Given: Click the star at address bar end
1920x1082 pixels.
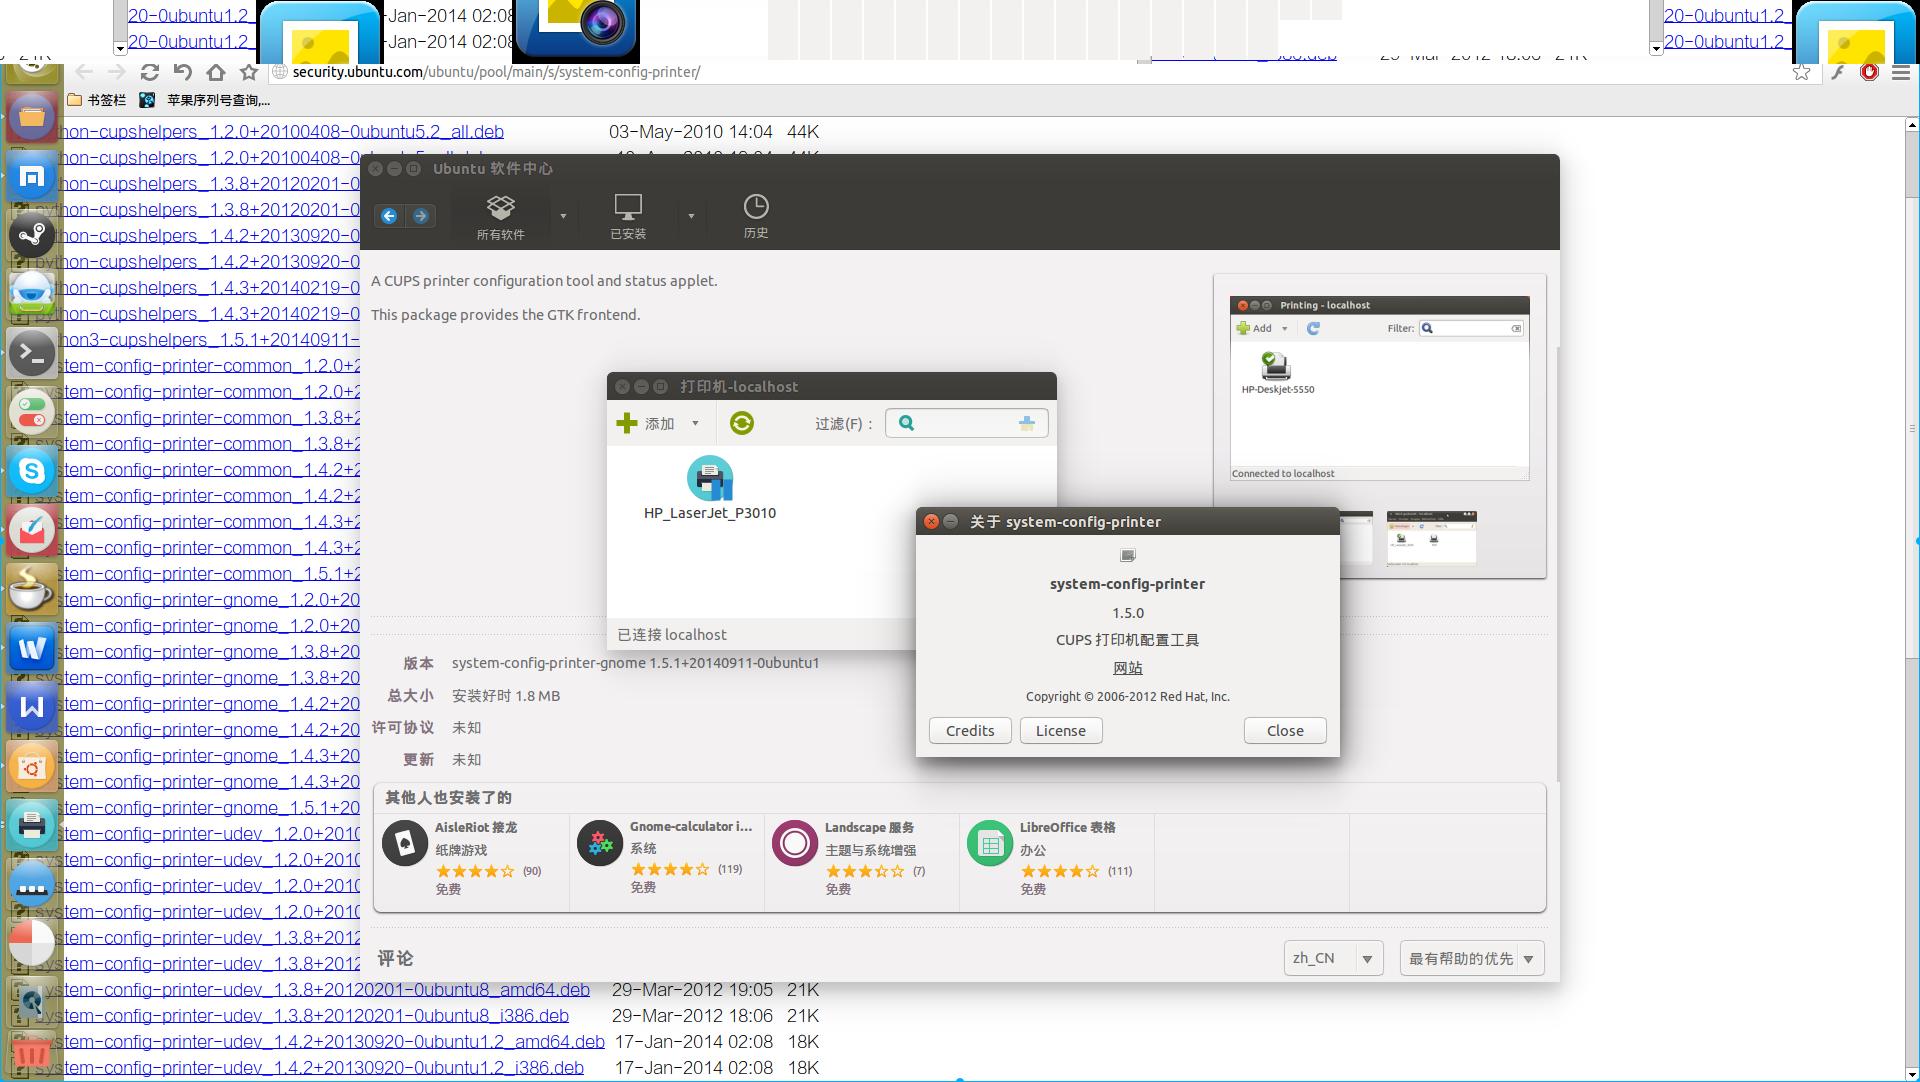Looking at the screenshot, I should (x=1801, y=72).
